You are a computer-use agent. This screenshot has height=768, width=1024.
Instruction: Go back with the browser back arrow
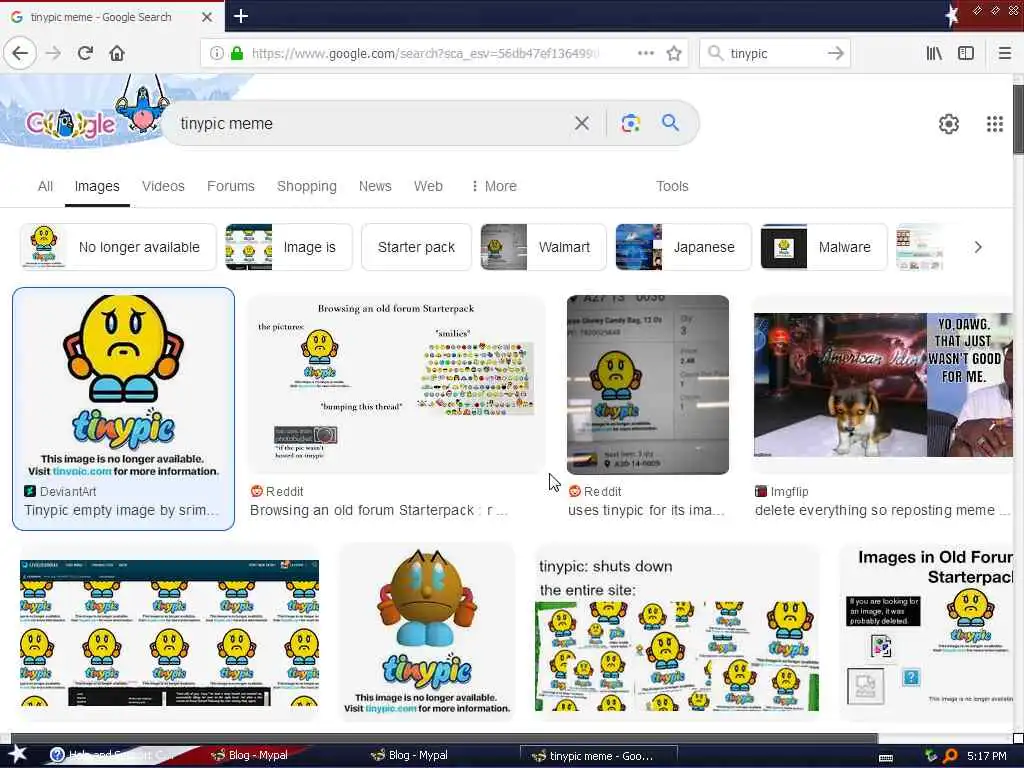click(x=20, y=53)
